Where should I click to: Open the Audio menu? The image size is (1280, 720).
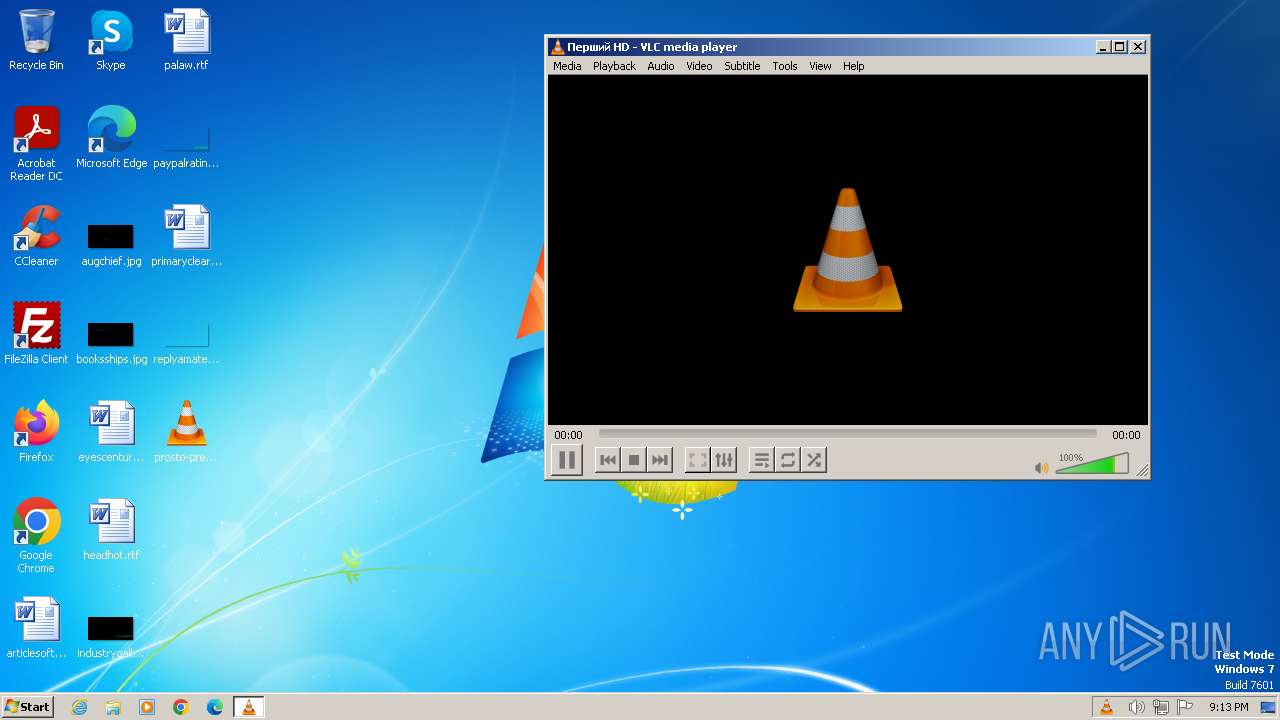[661, 66]
